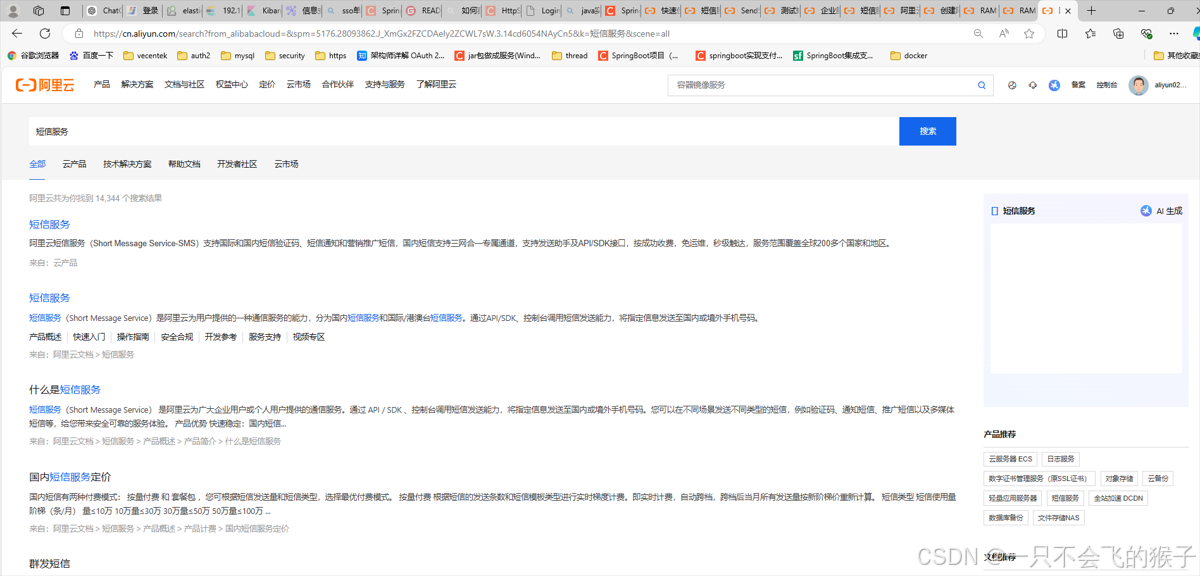Screen dimensions: 1200x576
Task: Select the 开发者社区 search filter tab
Action: coord(237,164)
